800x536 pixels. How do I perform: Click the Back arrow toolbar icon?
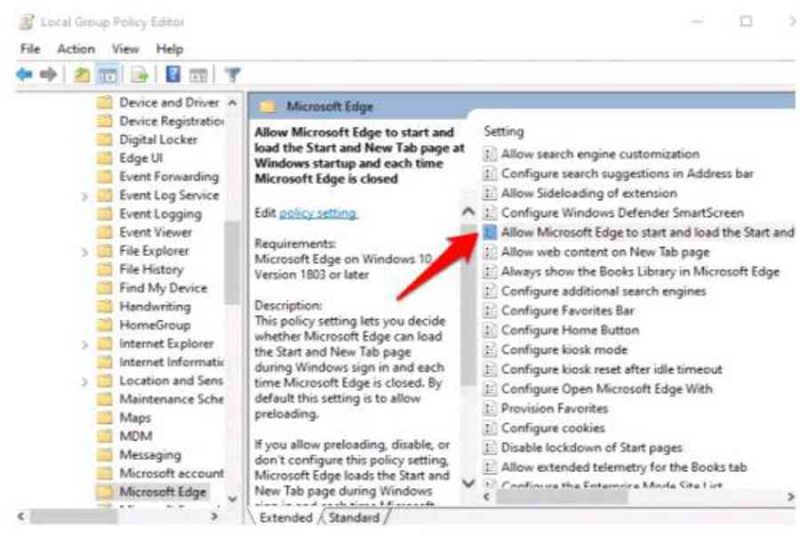click(x=24, y=75)
